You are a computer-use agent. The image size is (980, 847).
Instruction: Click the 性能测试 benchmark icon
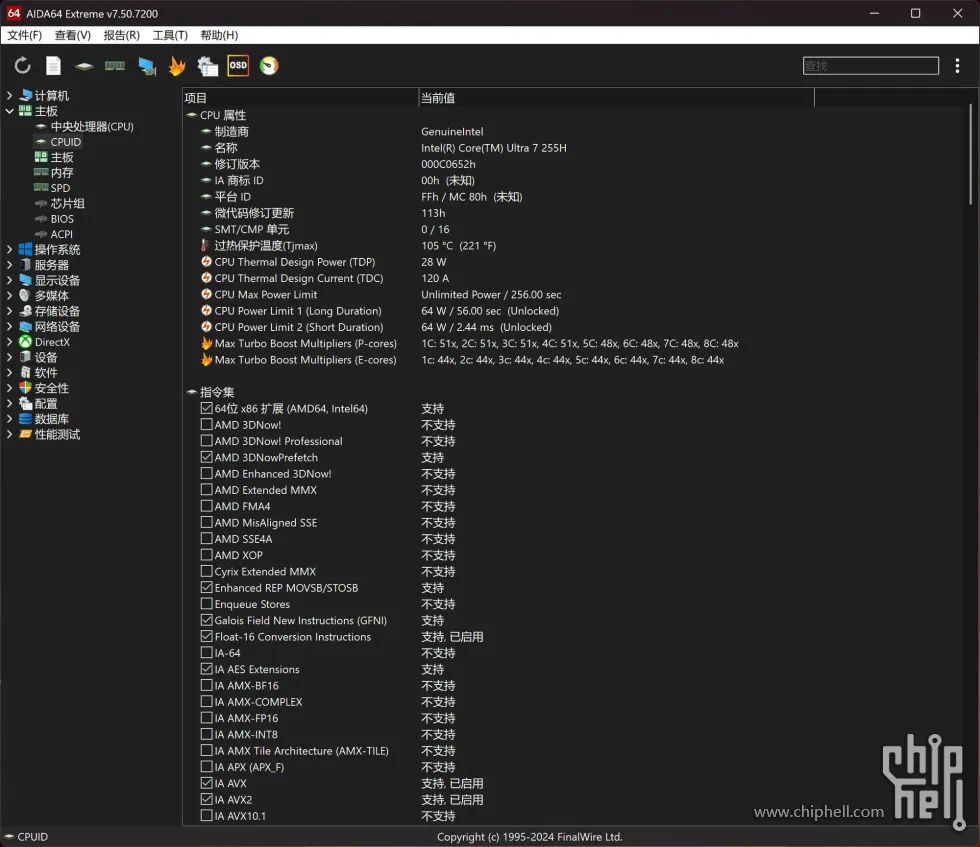tap(25, 434)
